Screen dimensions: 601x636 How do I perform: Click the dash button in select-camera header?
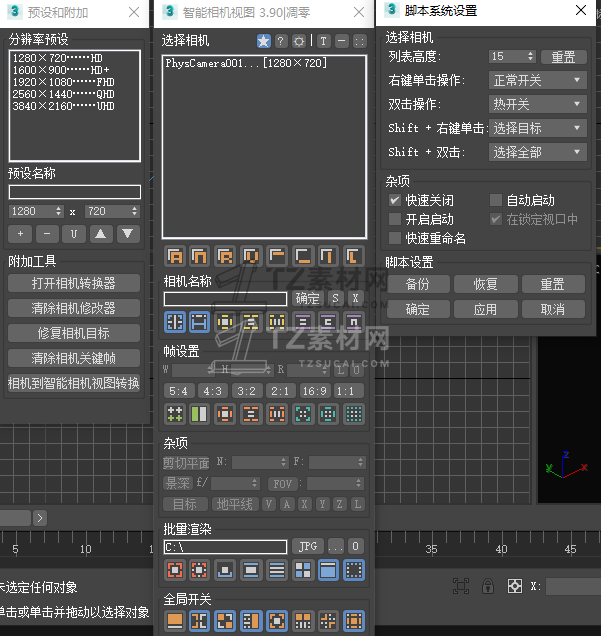coord(342,41)
